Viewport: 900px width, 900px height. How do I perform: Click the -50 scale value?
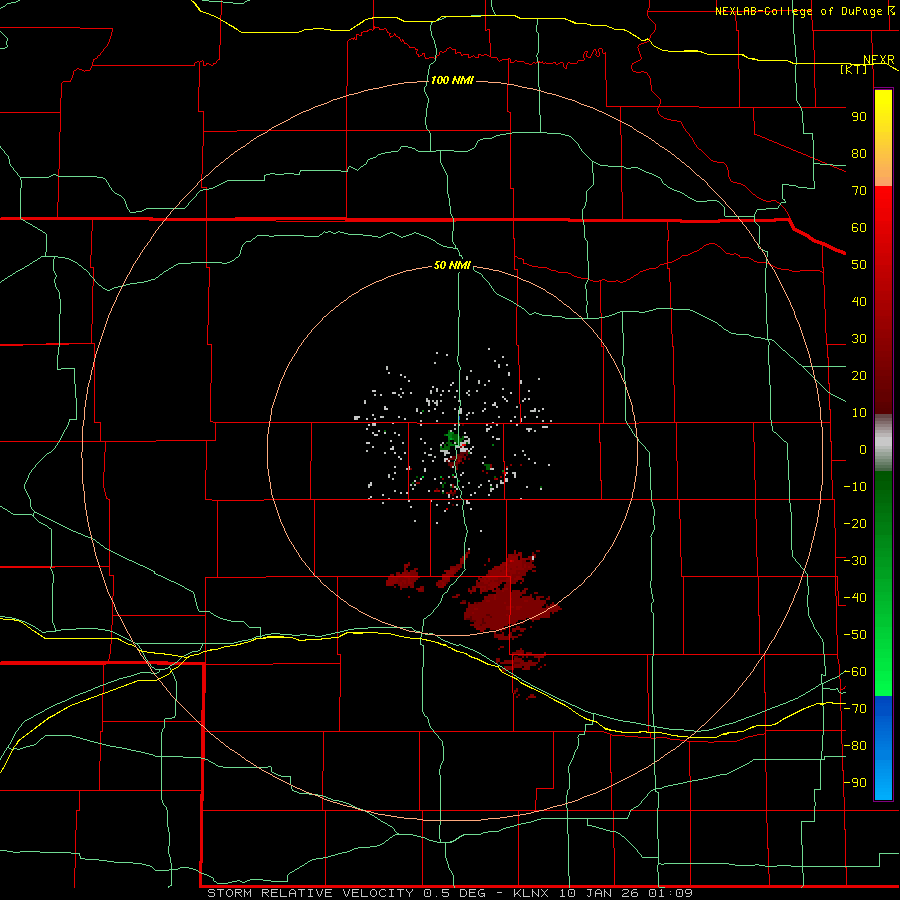tap(855, 635)
